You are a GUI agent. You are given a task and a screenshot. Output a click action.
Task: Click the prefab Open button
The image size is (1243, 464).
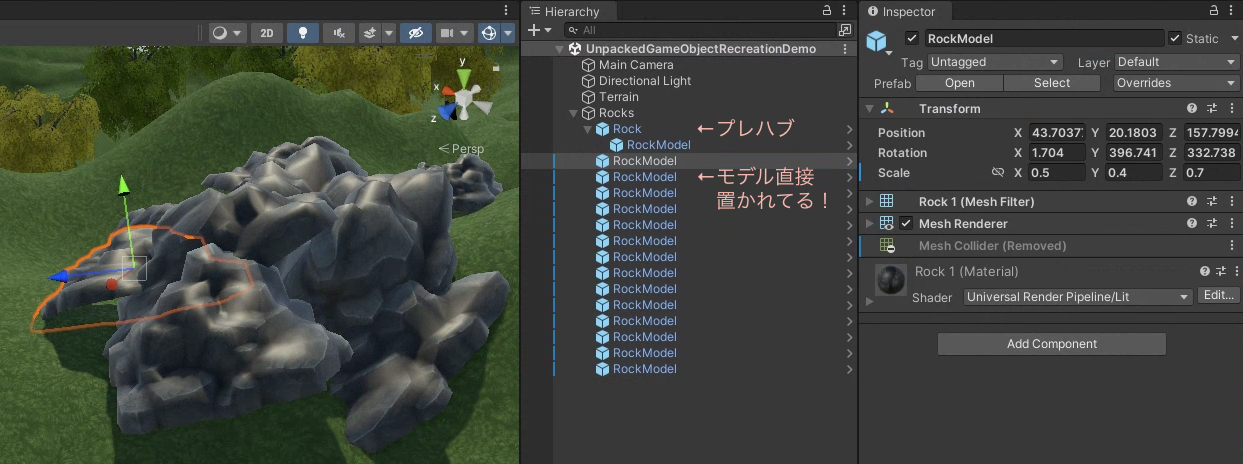tap(959, 83)
